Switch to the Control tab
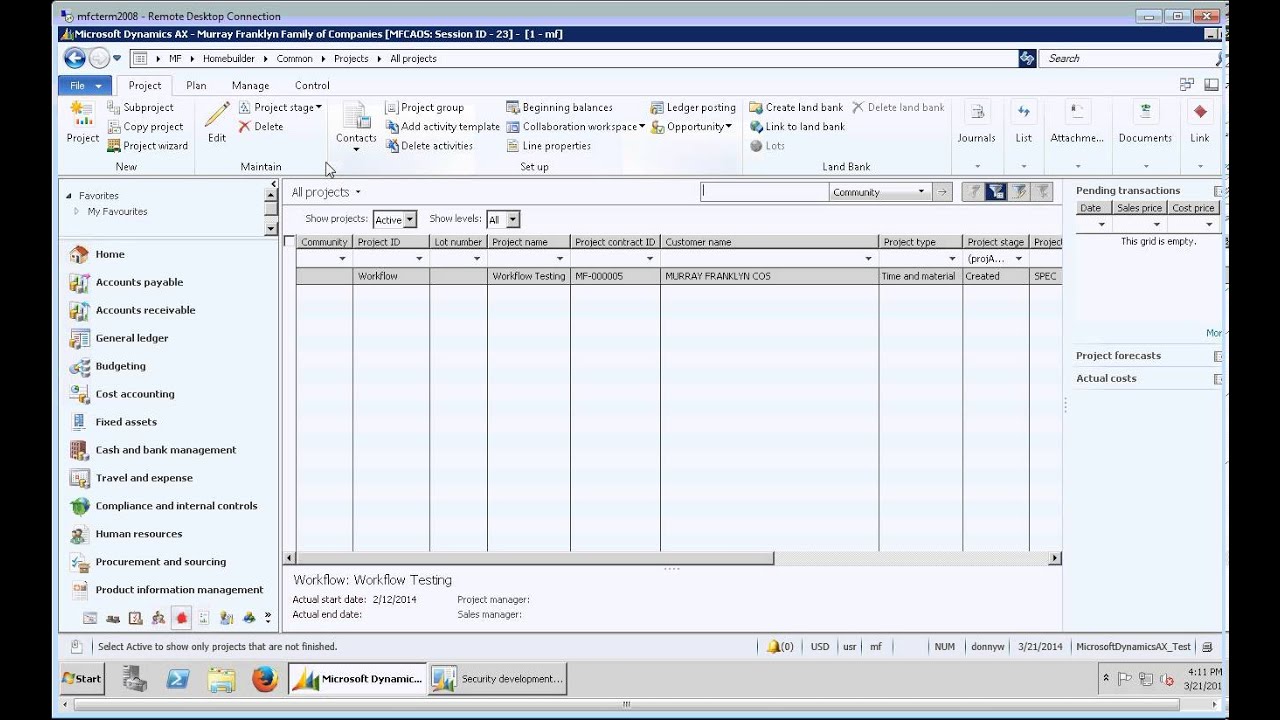1280x720 pixels. [312, 86]
